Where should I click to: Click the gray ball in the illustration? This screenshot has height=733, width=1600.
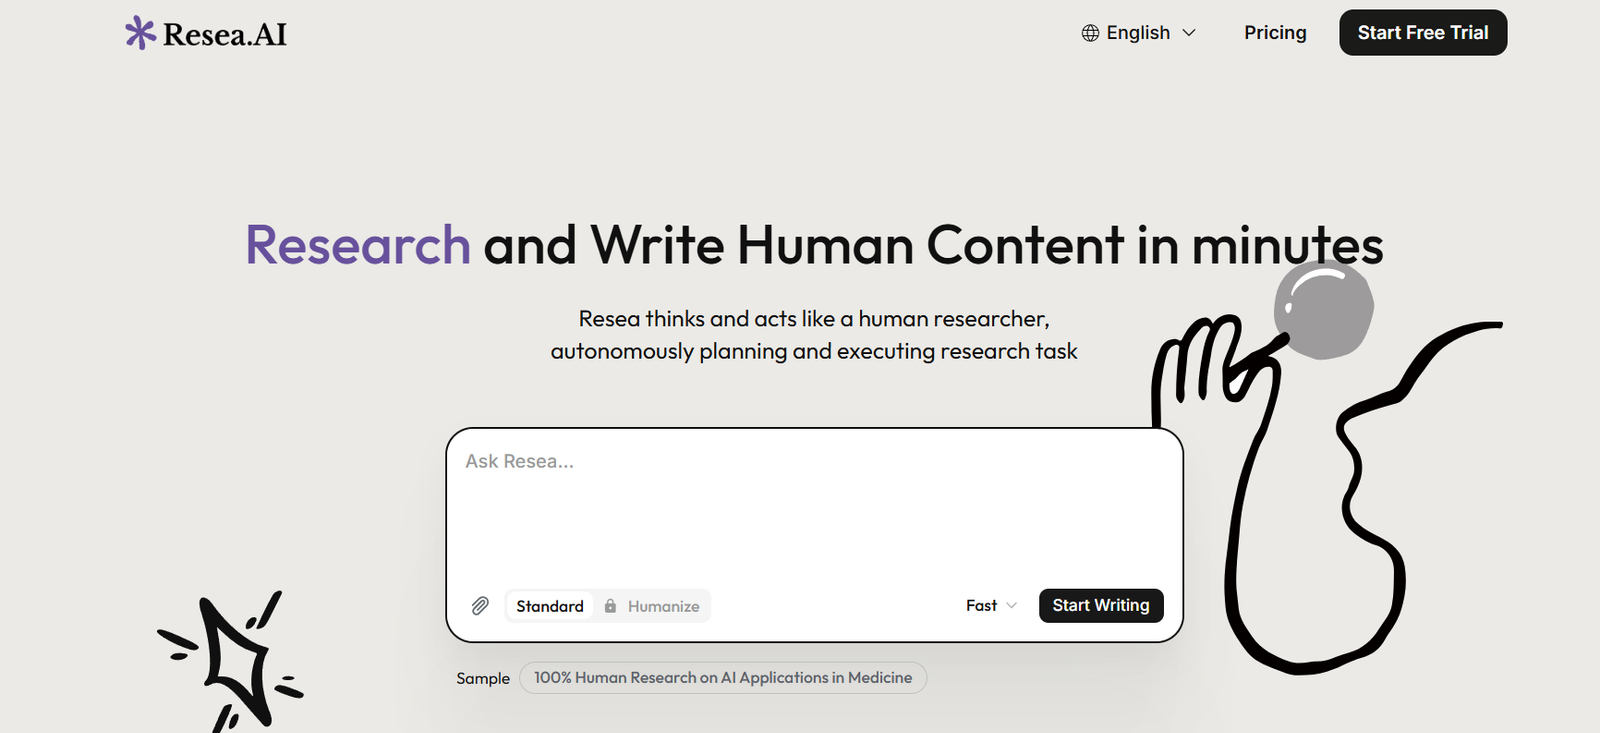(x=1323, y=309)
